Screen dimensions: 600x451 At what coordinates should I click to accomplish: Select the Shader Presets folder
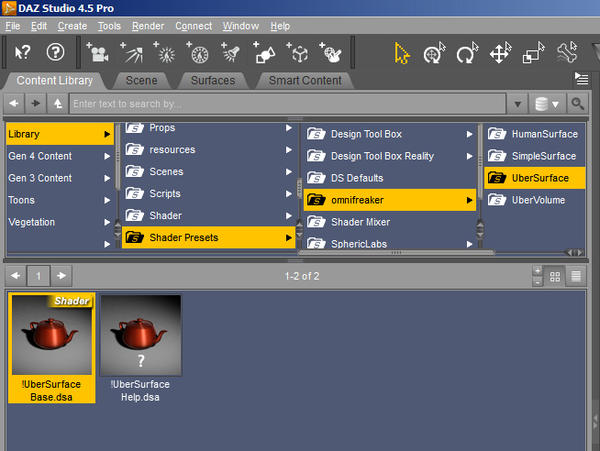pos(209,238)
